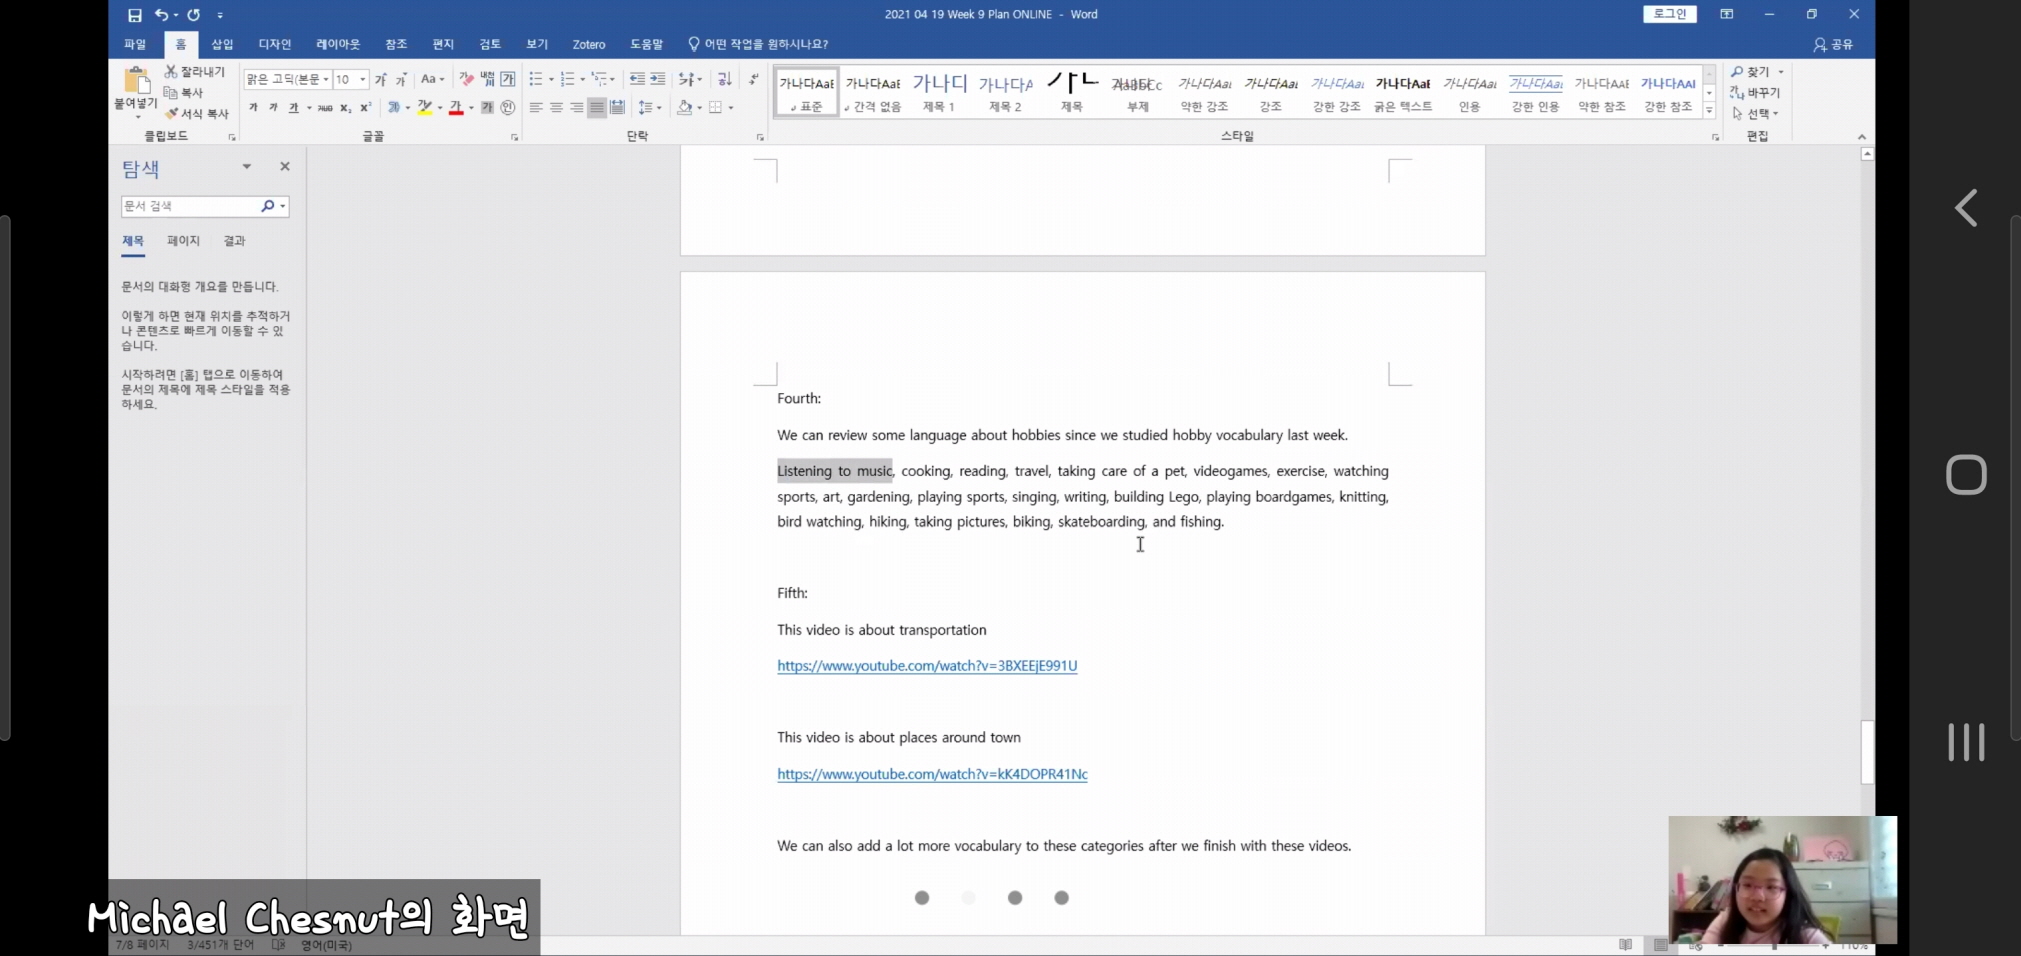The image size is (2021, 956).
Task: Click the clear formatting eraser icon
Action: tap(466, 79)
